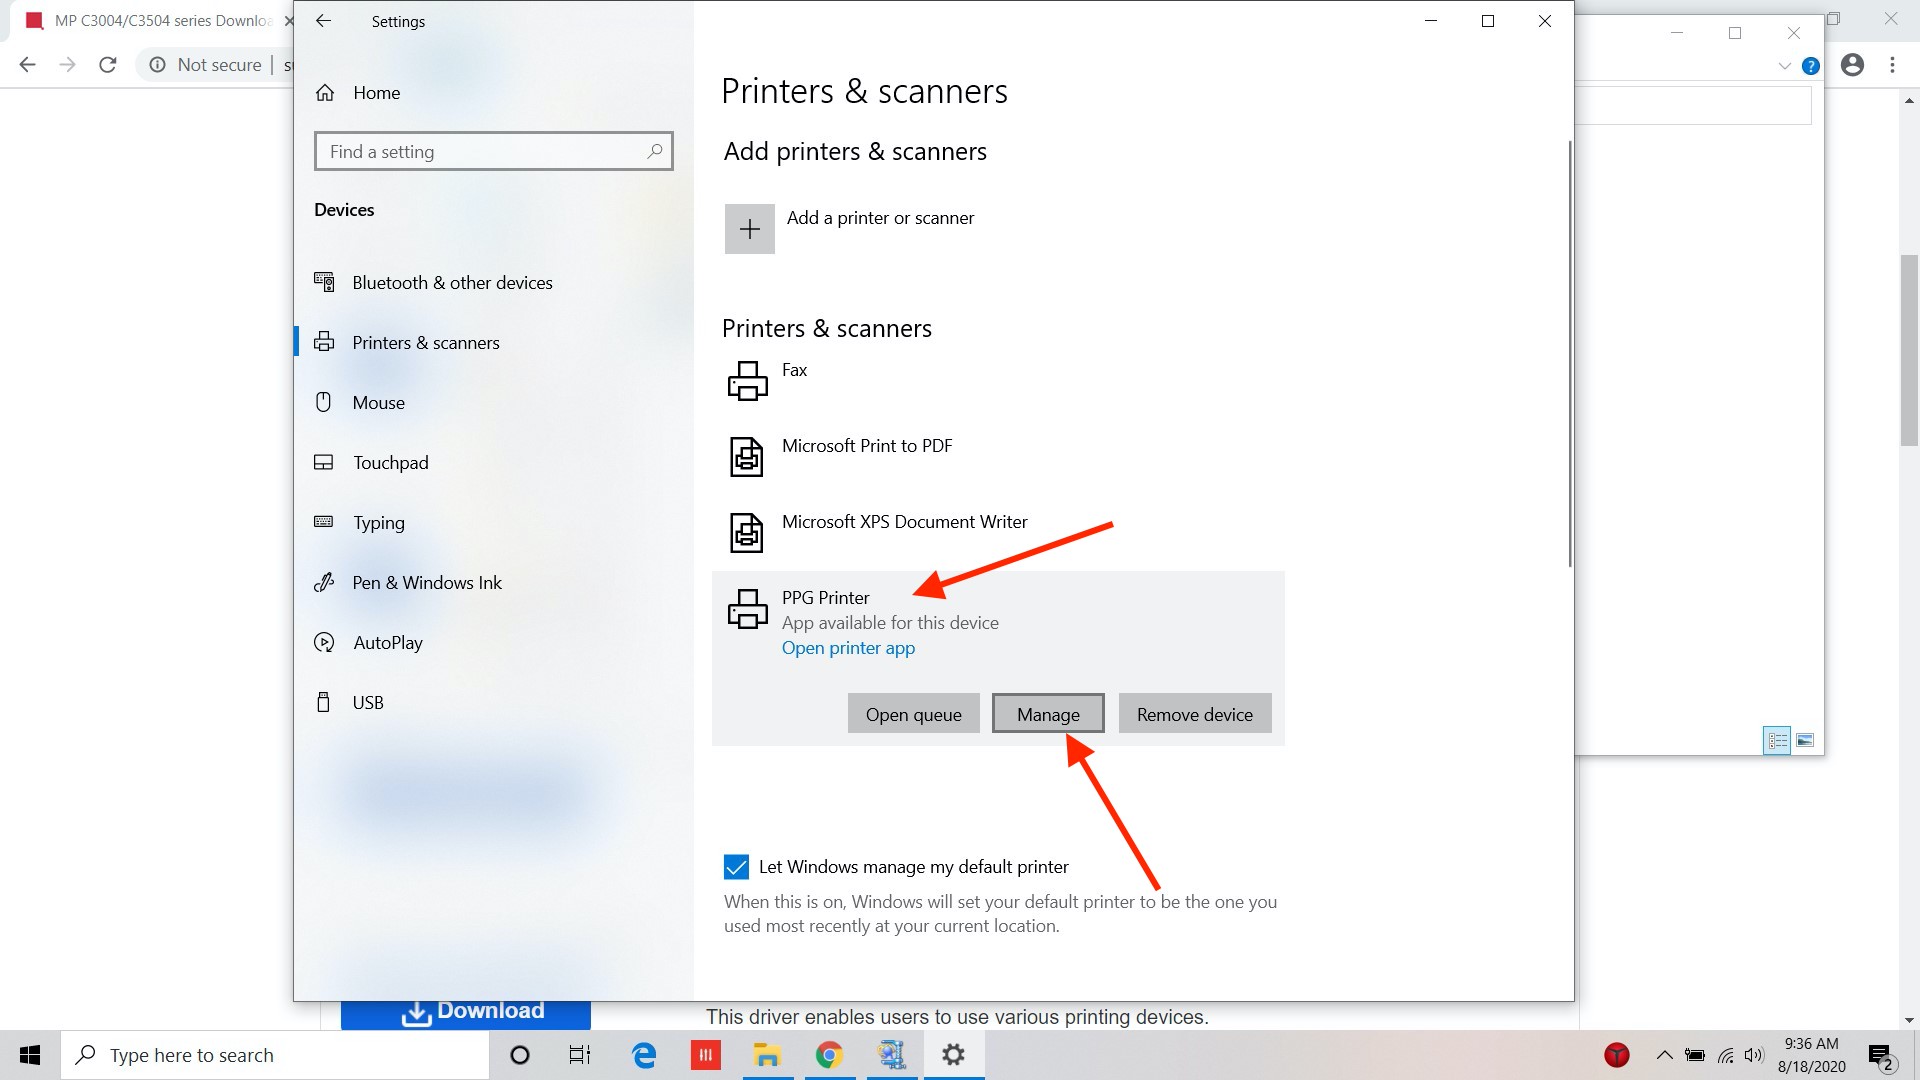Open the Windows Start menu
The width and height of the screenshot is (1920, 1080).
(x=30, y=1055)
